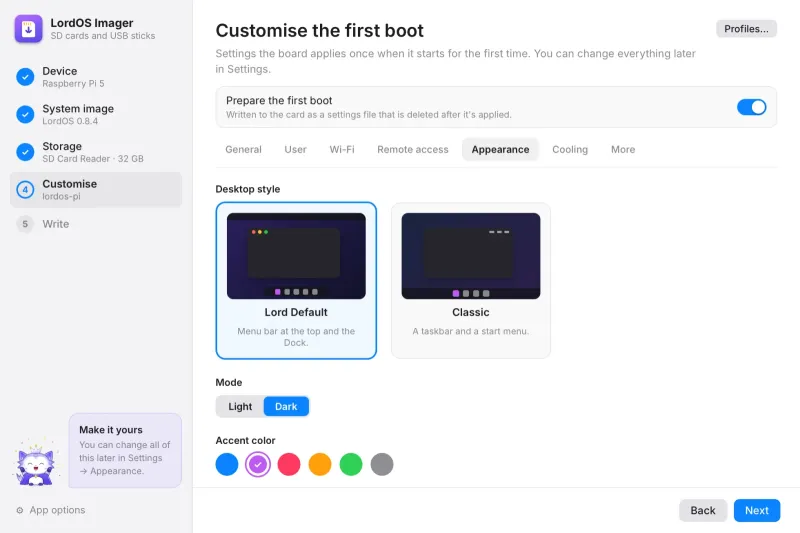Toggle the Prepare the first boot switch
This screenshot has width=800, height=533.
(751, 107)
